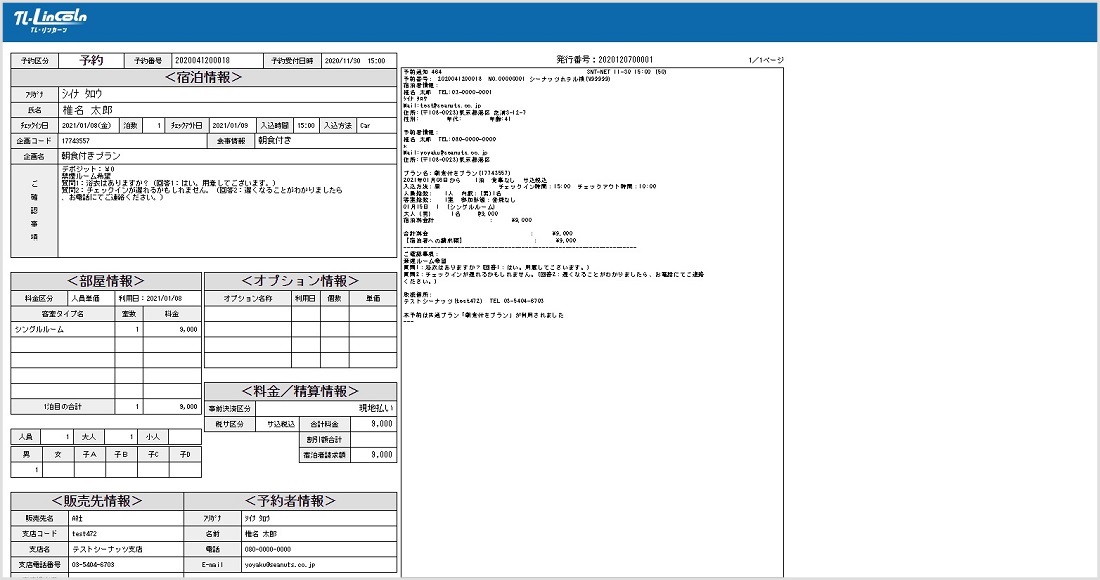Select the オプション情報 section header
This screenshot has height=580, width=1100.
pos(300,281)
